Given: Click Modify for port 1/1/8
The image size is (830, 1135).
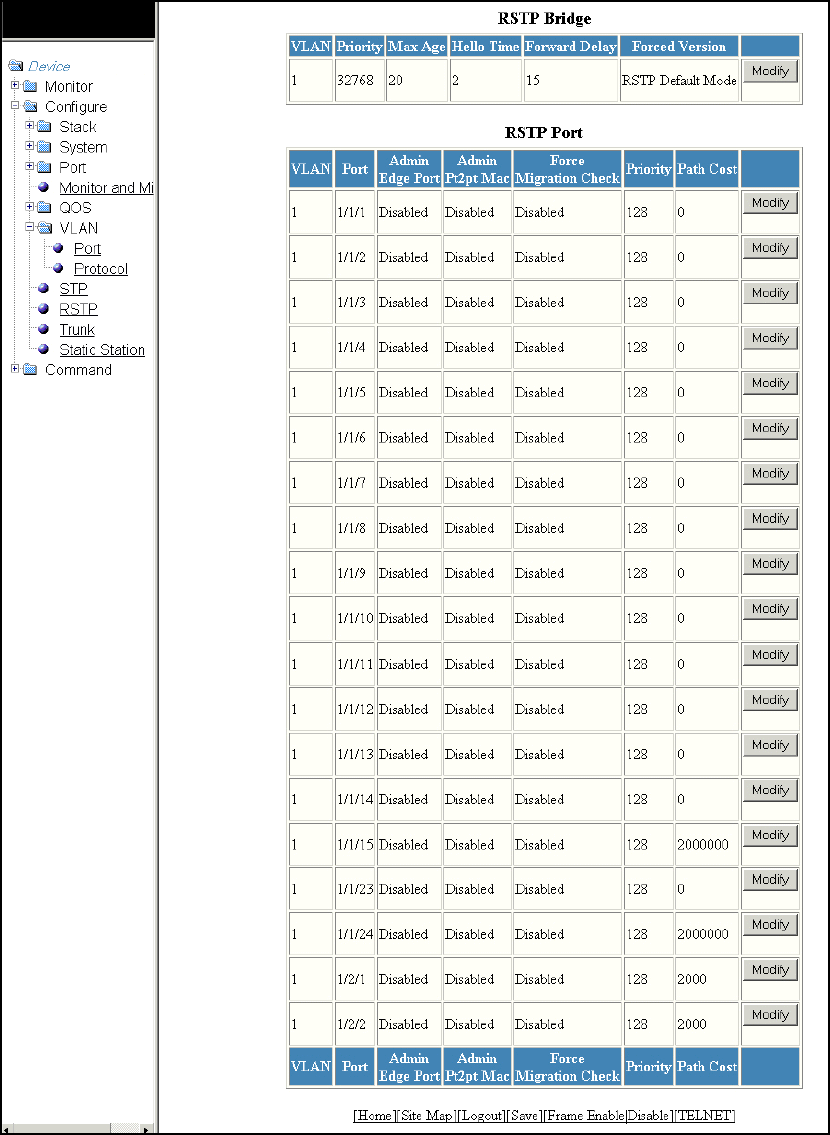Looking at the screenshot, I should coord(770,518).
